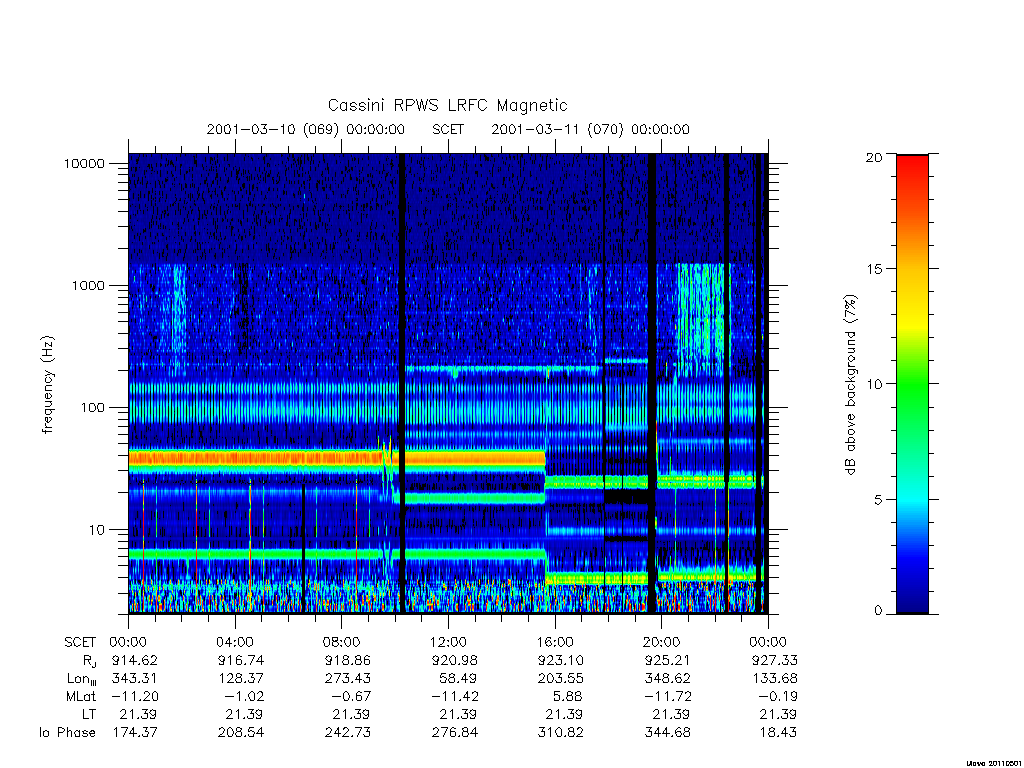The image size is (1024, 768).
Task: Click the 04:00 SCET time label
Action: [235, 642]
